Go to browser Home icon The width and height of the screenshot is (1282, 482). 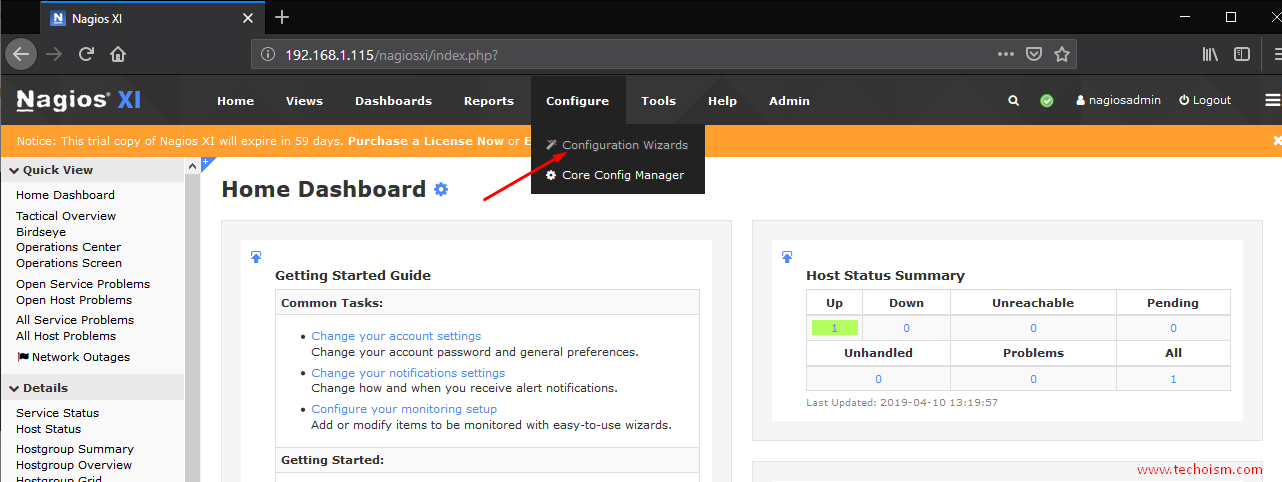coord(118,54)
